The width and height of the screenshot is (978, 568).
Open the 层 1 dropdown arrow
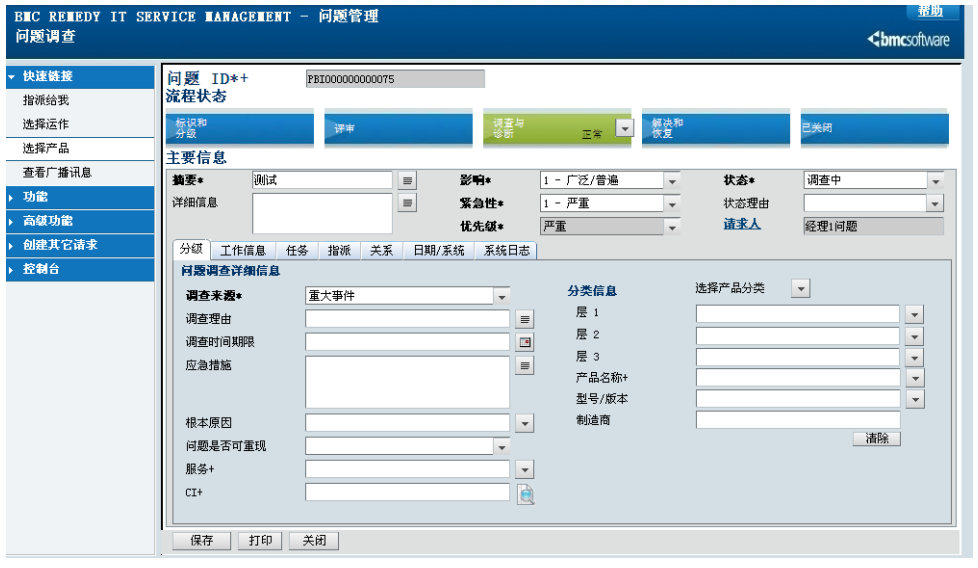914,314
